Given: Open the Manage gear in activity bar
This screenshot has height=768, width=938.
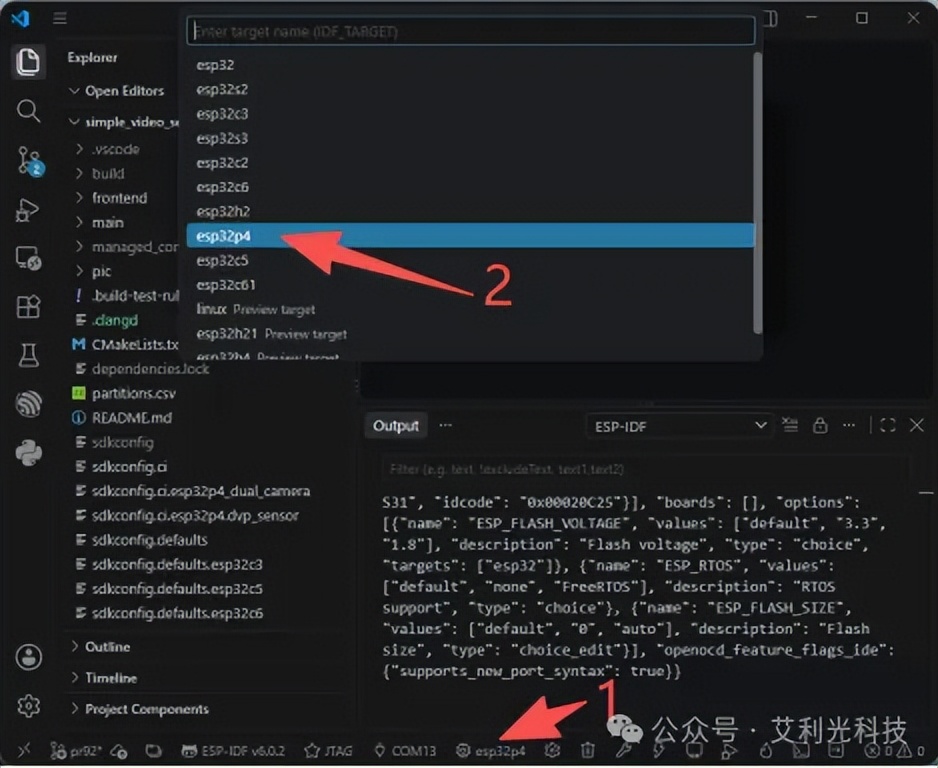Looking at the screenshot, I should point(28,706).
